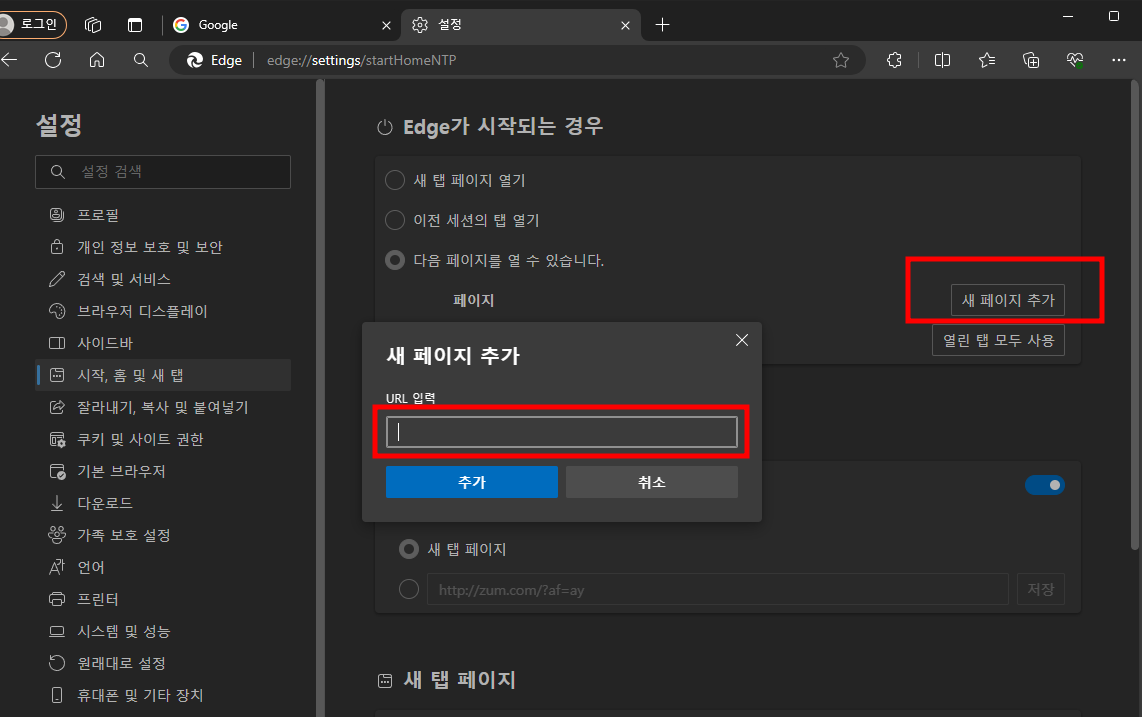Screen dimensions: 1142x717
Task: Close the Google tab
Action: point(386,26)
